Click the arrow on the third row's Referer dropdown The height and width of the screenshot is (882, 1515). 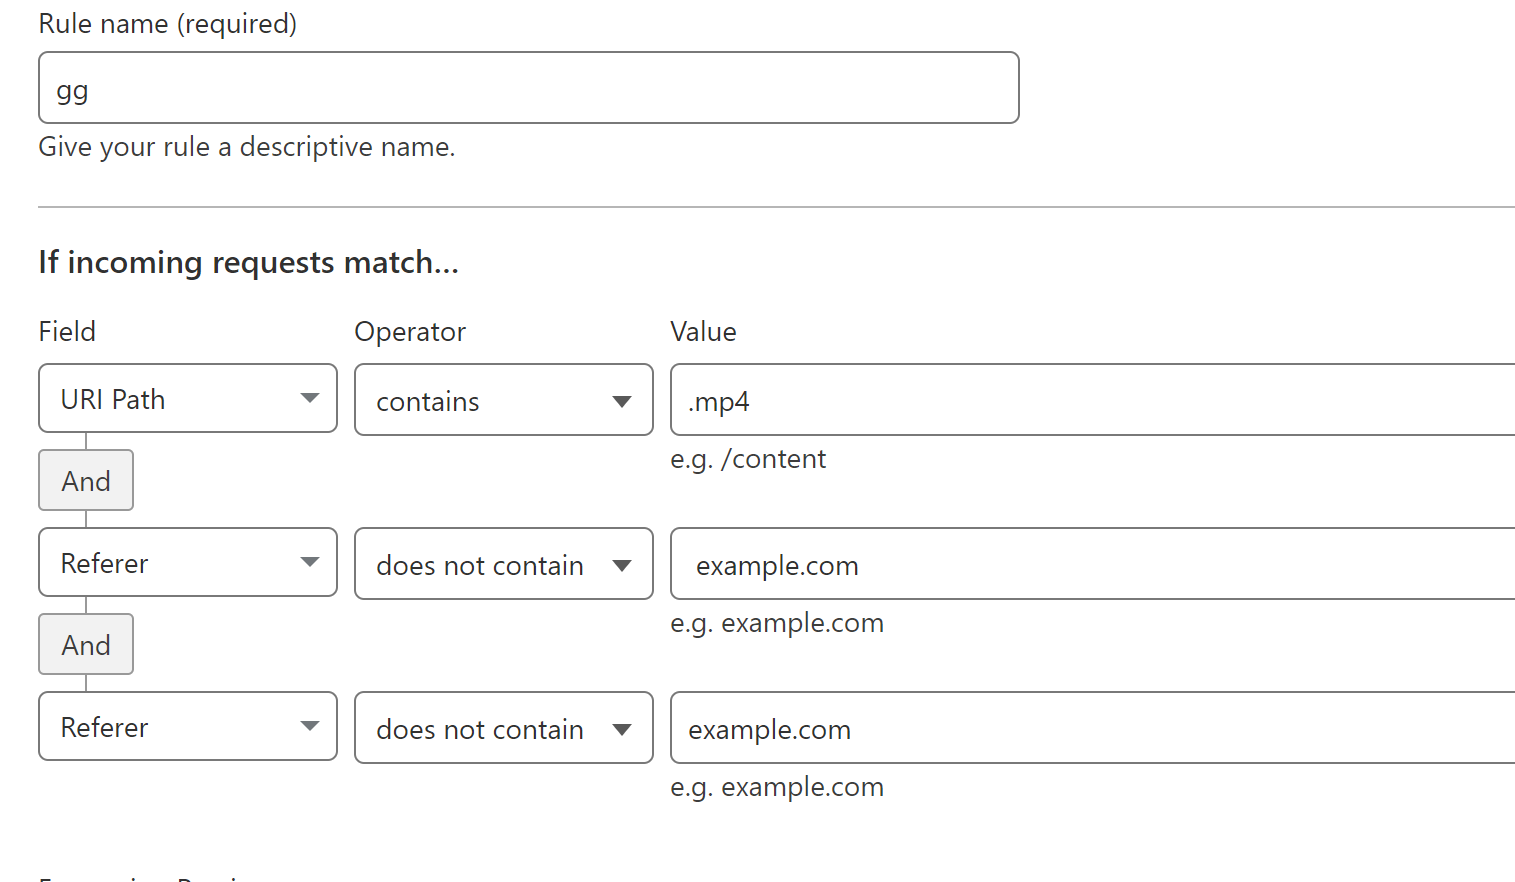tap(310, 726)
